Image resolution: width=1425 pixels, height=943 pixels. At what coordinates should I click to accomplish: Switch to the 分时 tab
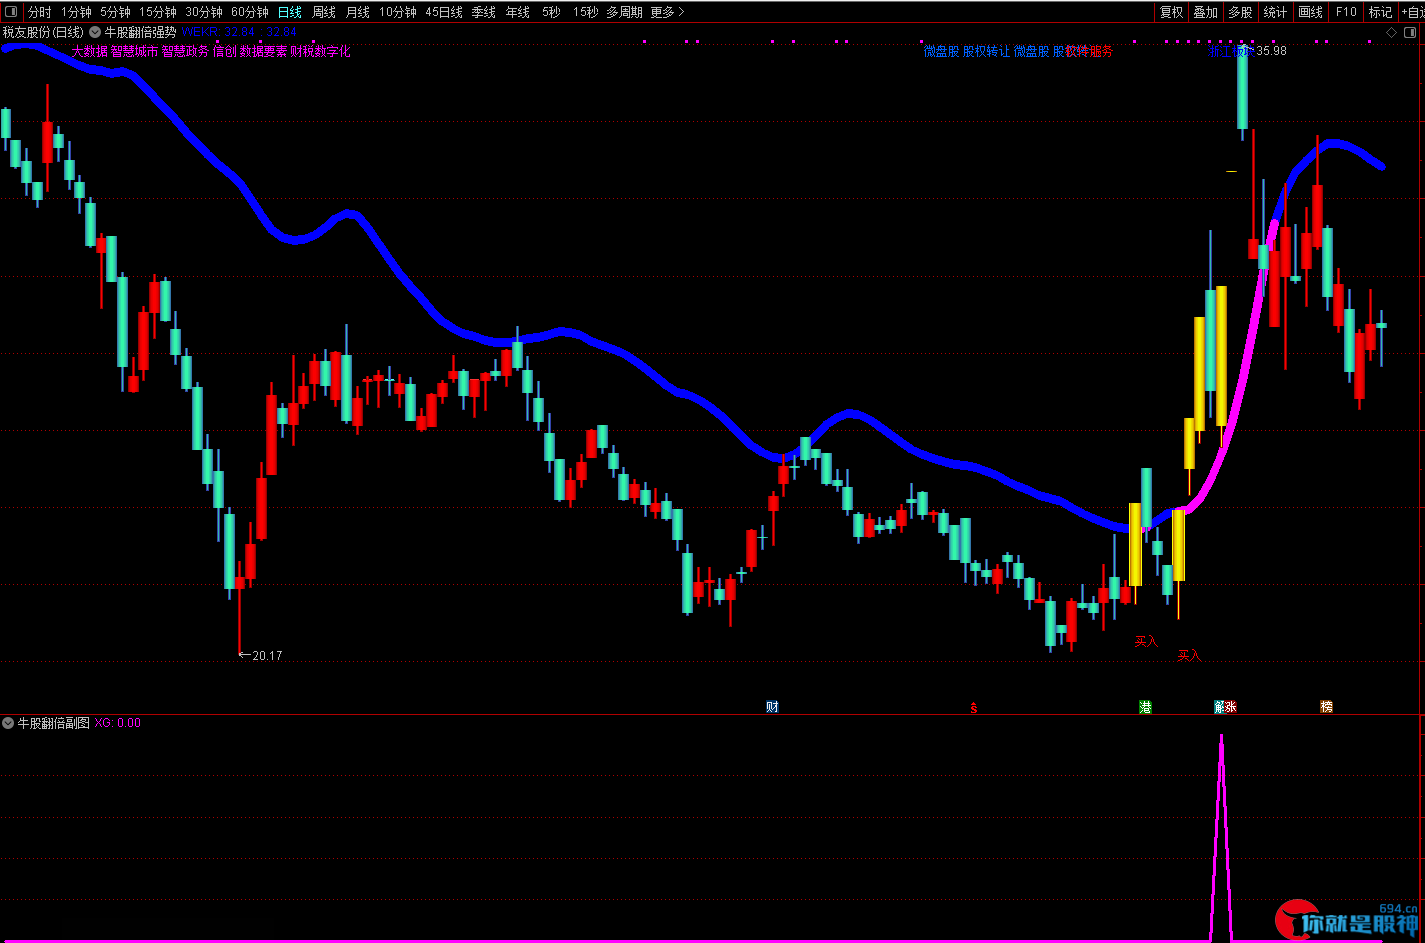(39, 12)
